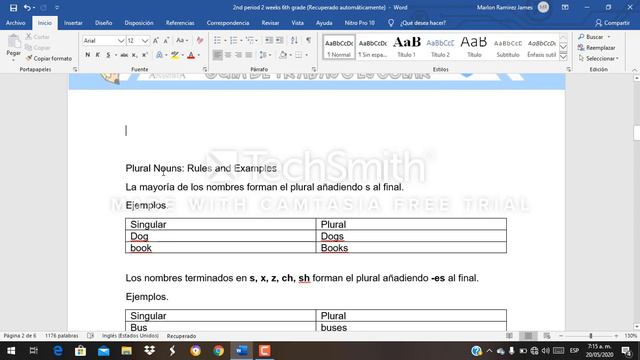Click the yellow text highlight color button
The width and height of the screenshot is (640, 360).
point(175,55)
